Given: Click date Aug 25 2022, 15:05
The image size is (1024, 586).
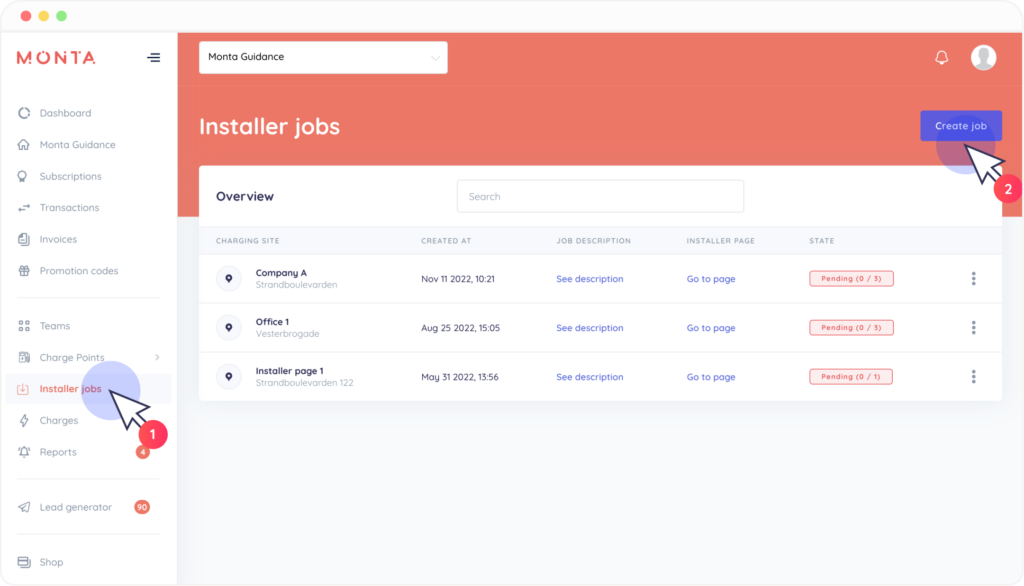Looking at the screenshot, I should (460, 327).
